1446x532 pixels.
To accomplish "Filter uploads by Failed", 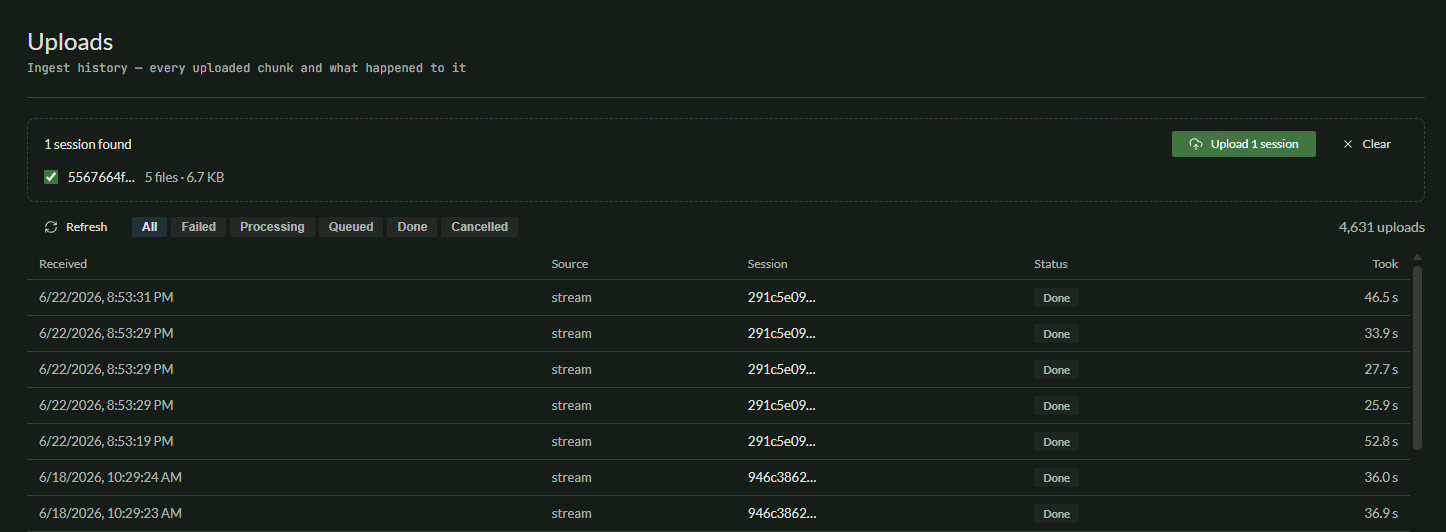I will pyautogui.click(x=199, y=227).
